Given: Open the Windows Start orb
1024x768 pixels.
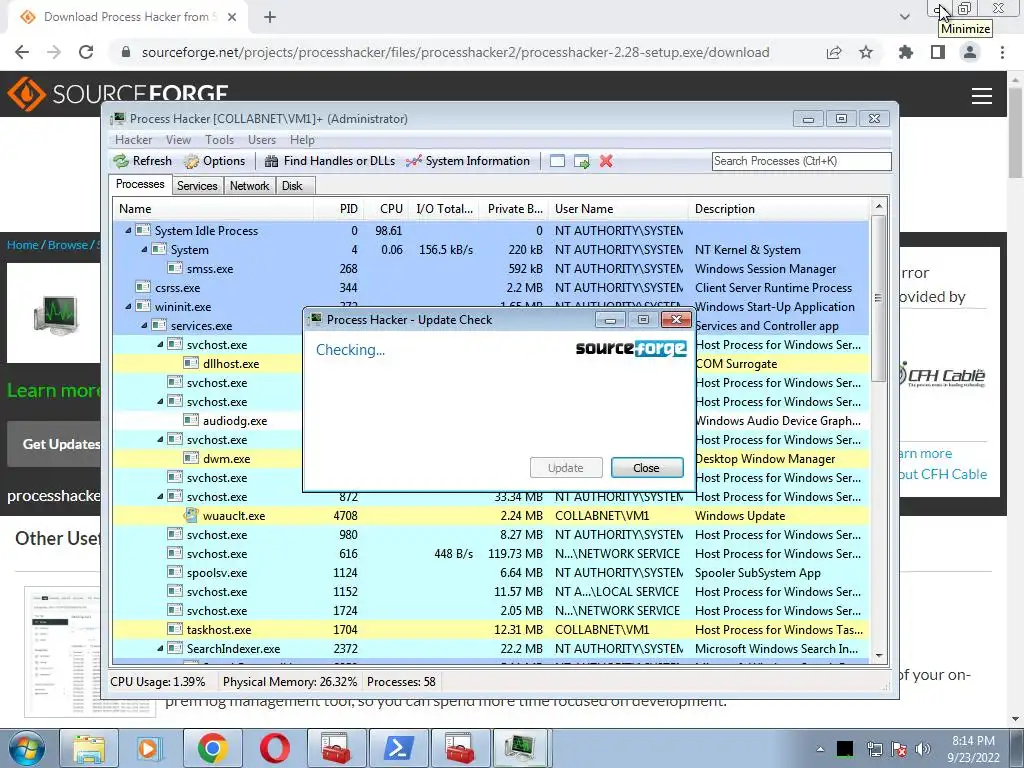Looking at the screenshot, I should click(x=25, y=748).
